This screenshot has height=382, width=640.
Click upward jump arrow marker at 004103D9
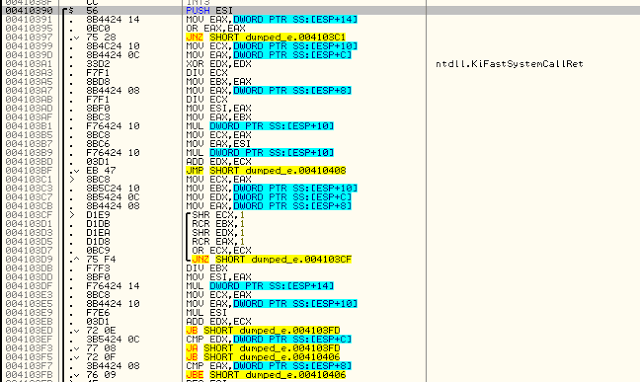[x=75, y=260]
